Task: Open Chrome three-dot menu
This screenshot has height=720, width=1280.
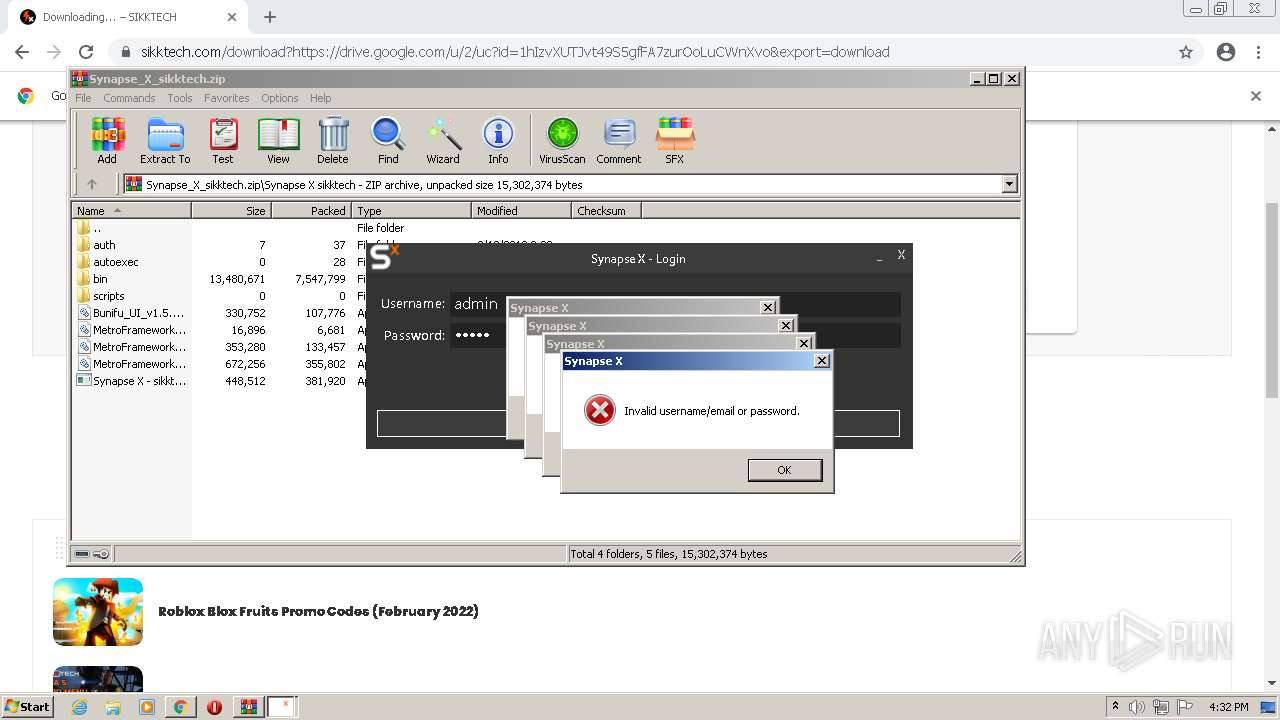Action: coord(1259,52)
